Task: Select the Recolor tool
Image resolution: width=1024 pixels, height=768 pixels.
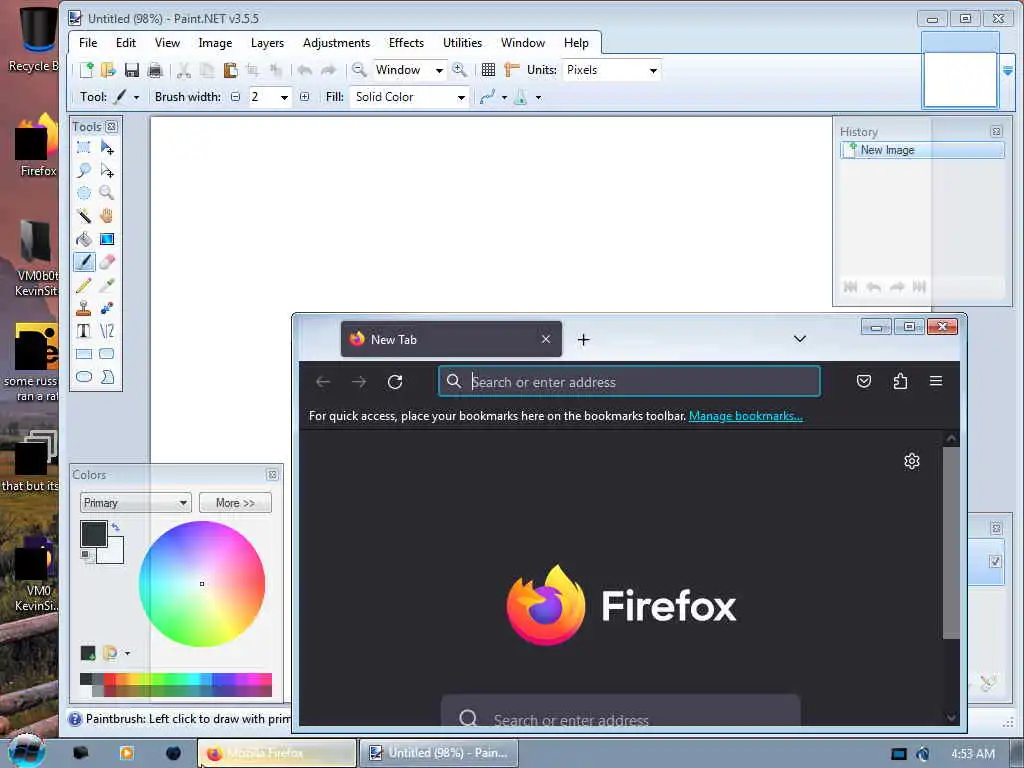Action: click(x=107, y=308)
